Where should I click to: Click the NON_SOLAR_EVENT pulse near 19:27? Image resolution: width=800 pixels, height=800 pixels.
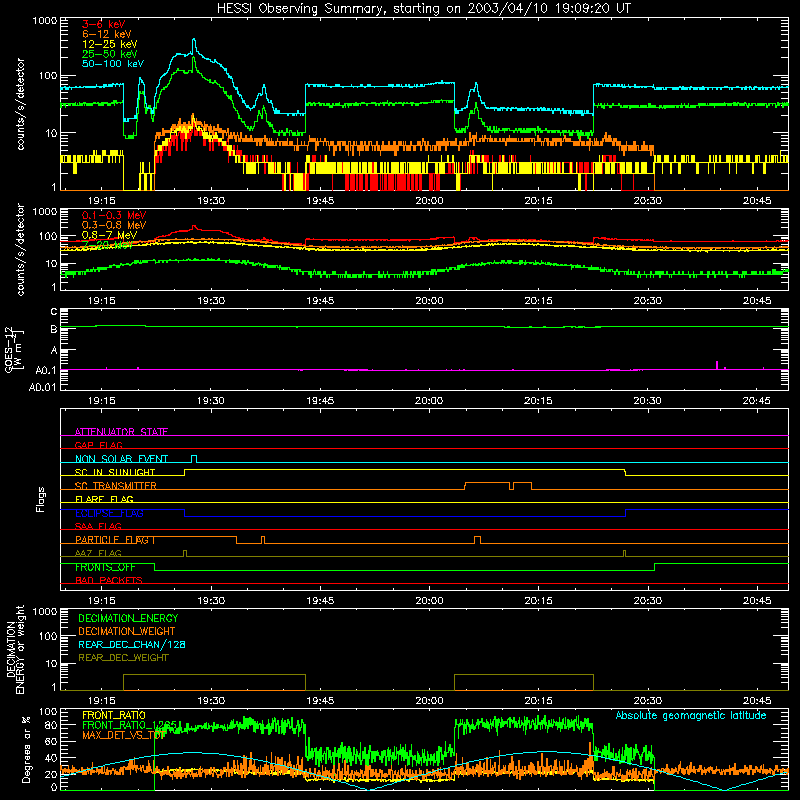(x=194, y=459)
